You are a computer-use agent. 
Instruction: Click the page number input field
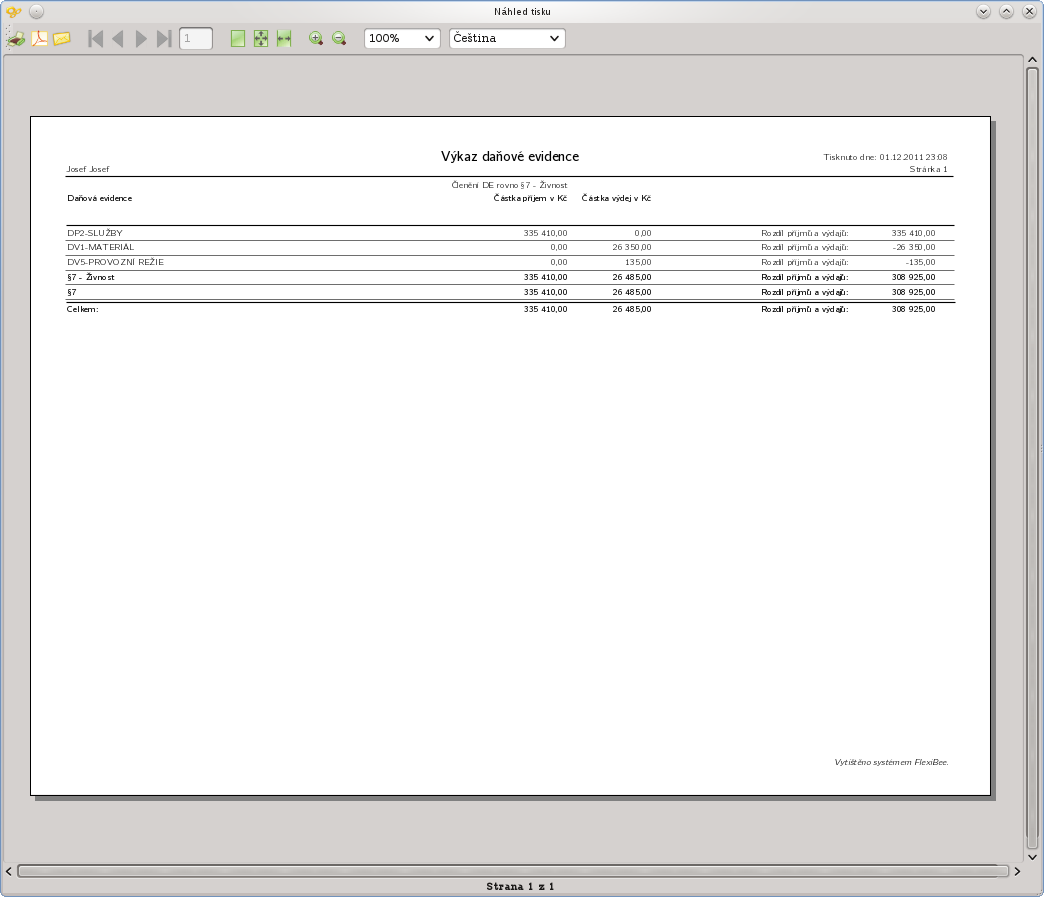(196, 39)
